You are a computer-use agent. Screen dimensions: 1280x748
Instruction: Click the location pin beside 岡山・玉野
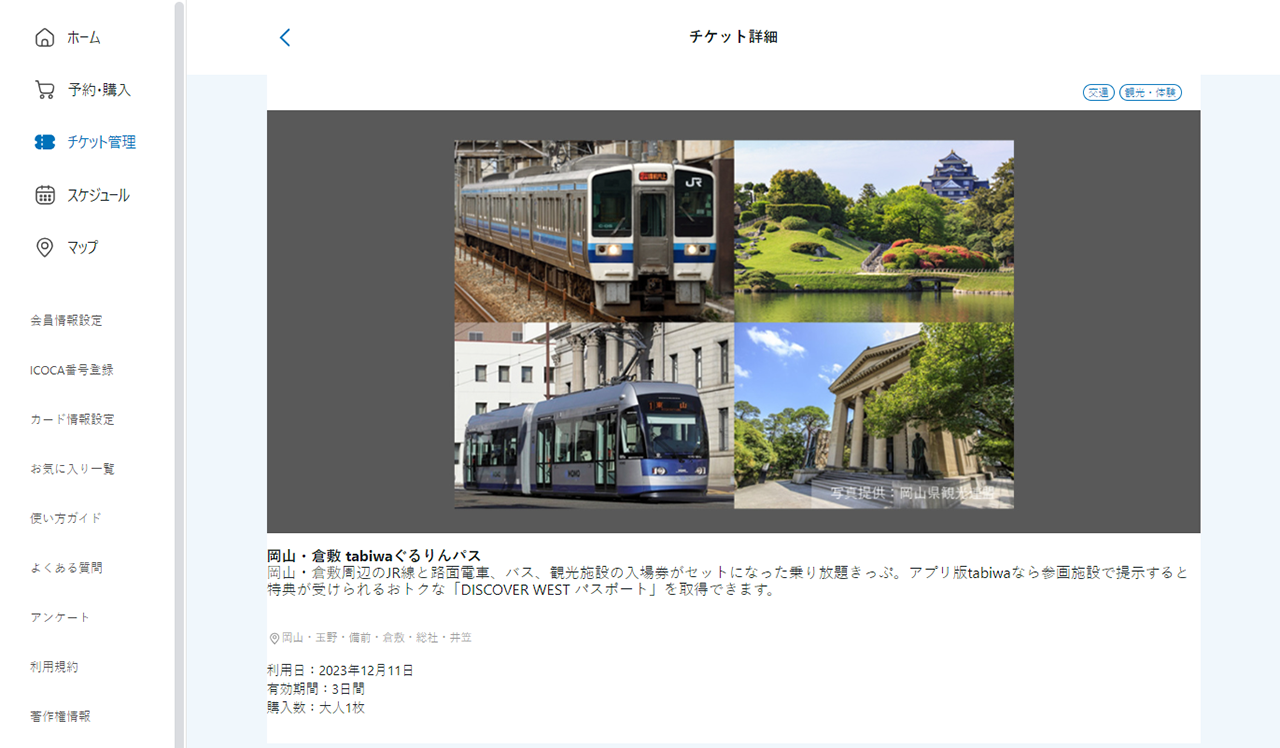(274, 638)
